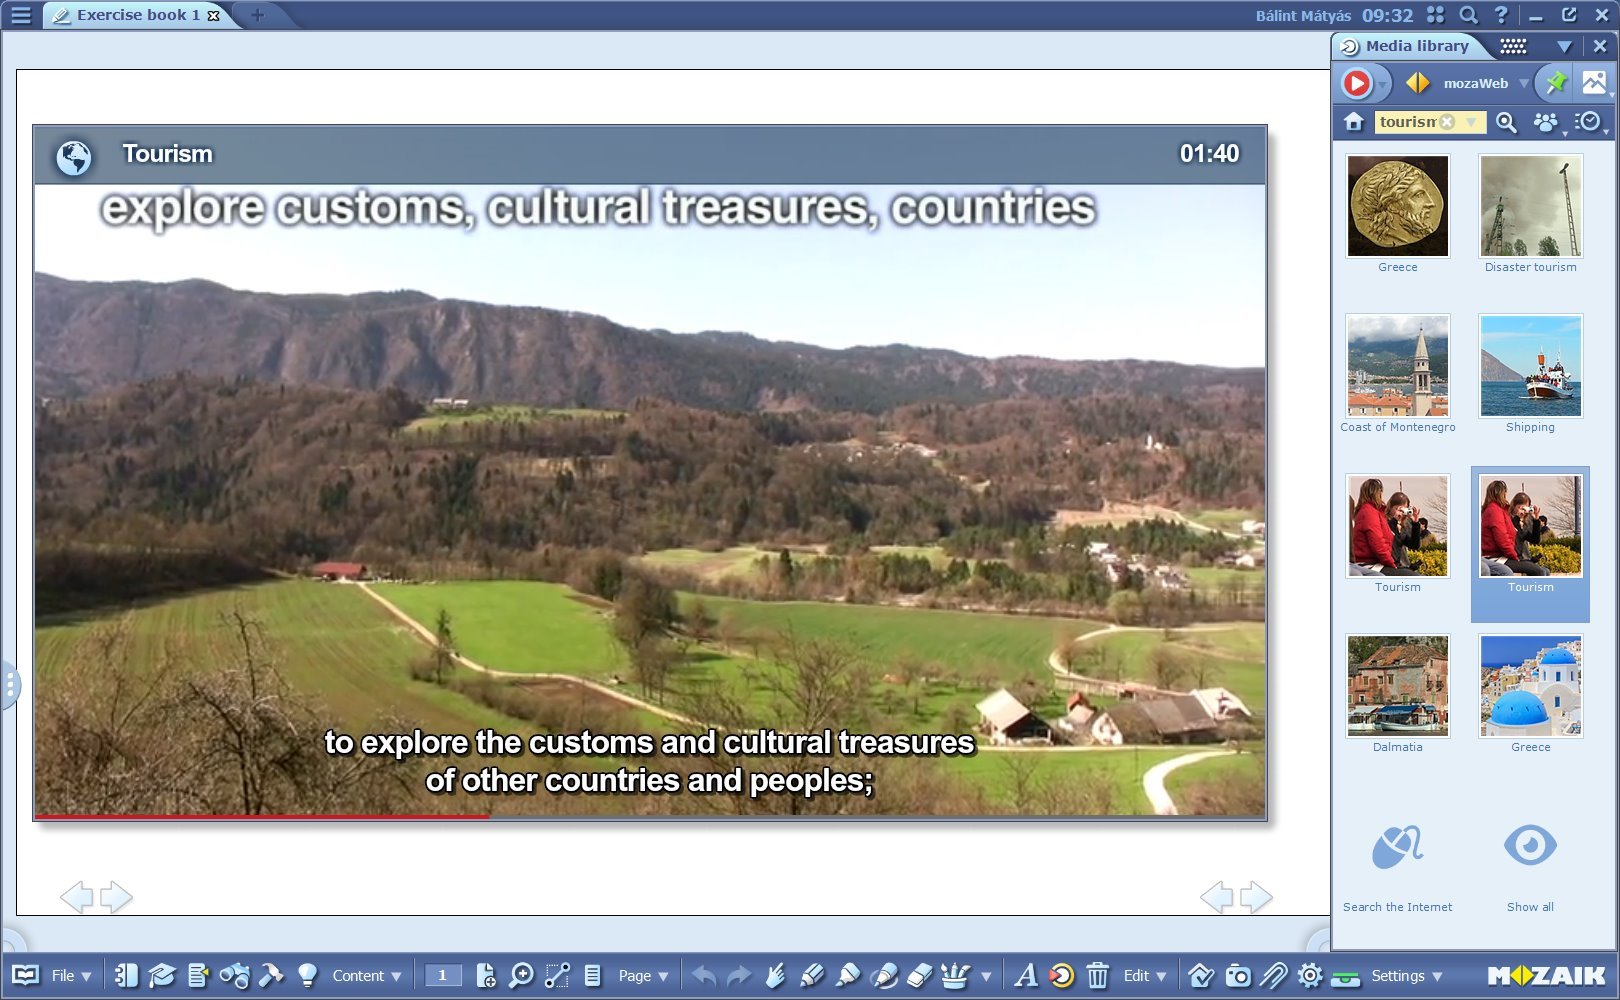Select the text tool letter A
1620x1000 pixels.
click(1025, 975)
